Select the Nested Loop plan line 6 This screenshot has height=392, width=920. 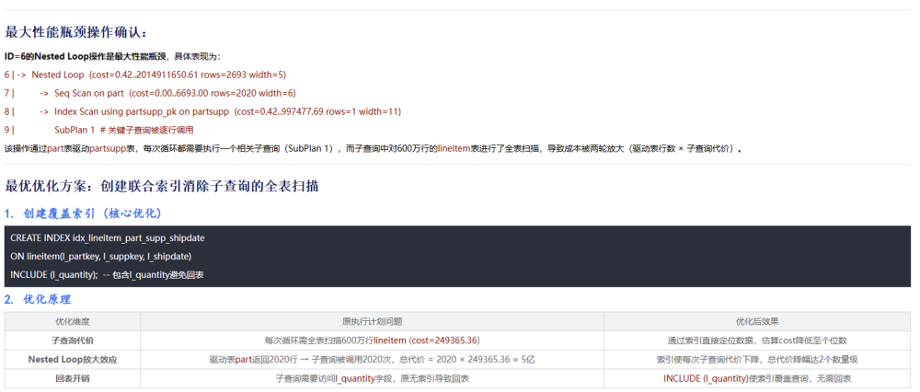click(x=145, y=75)
